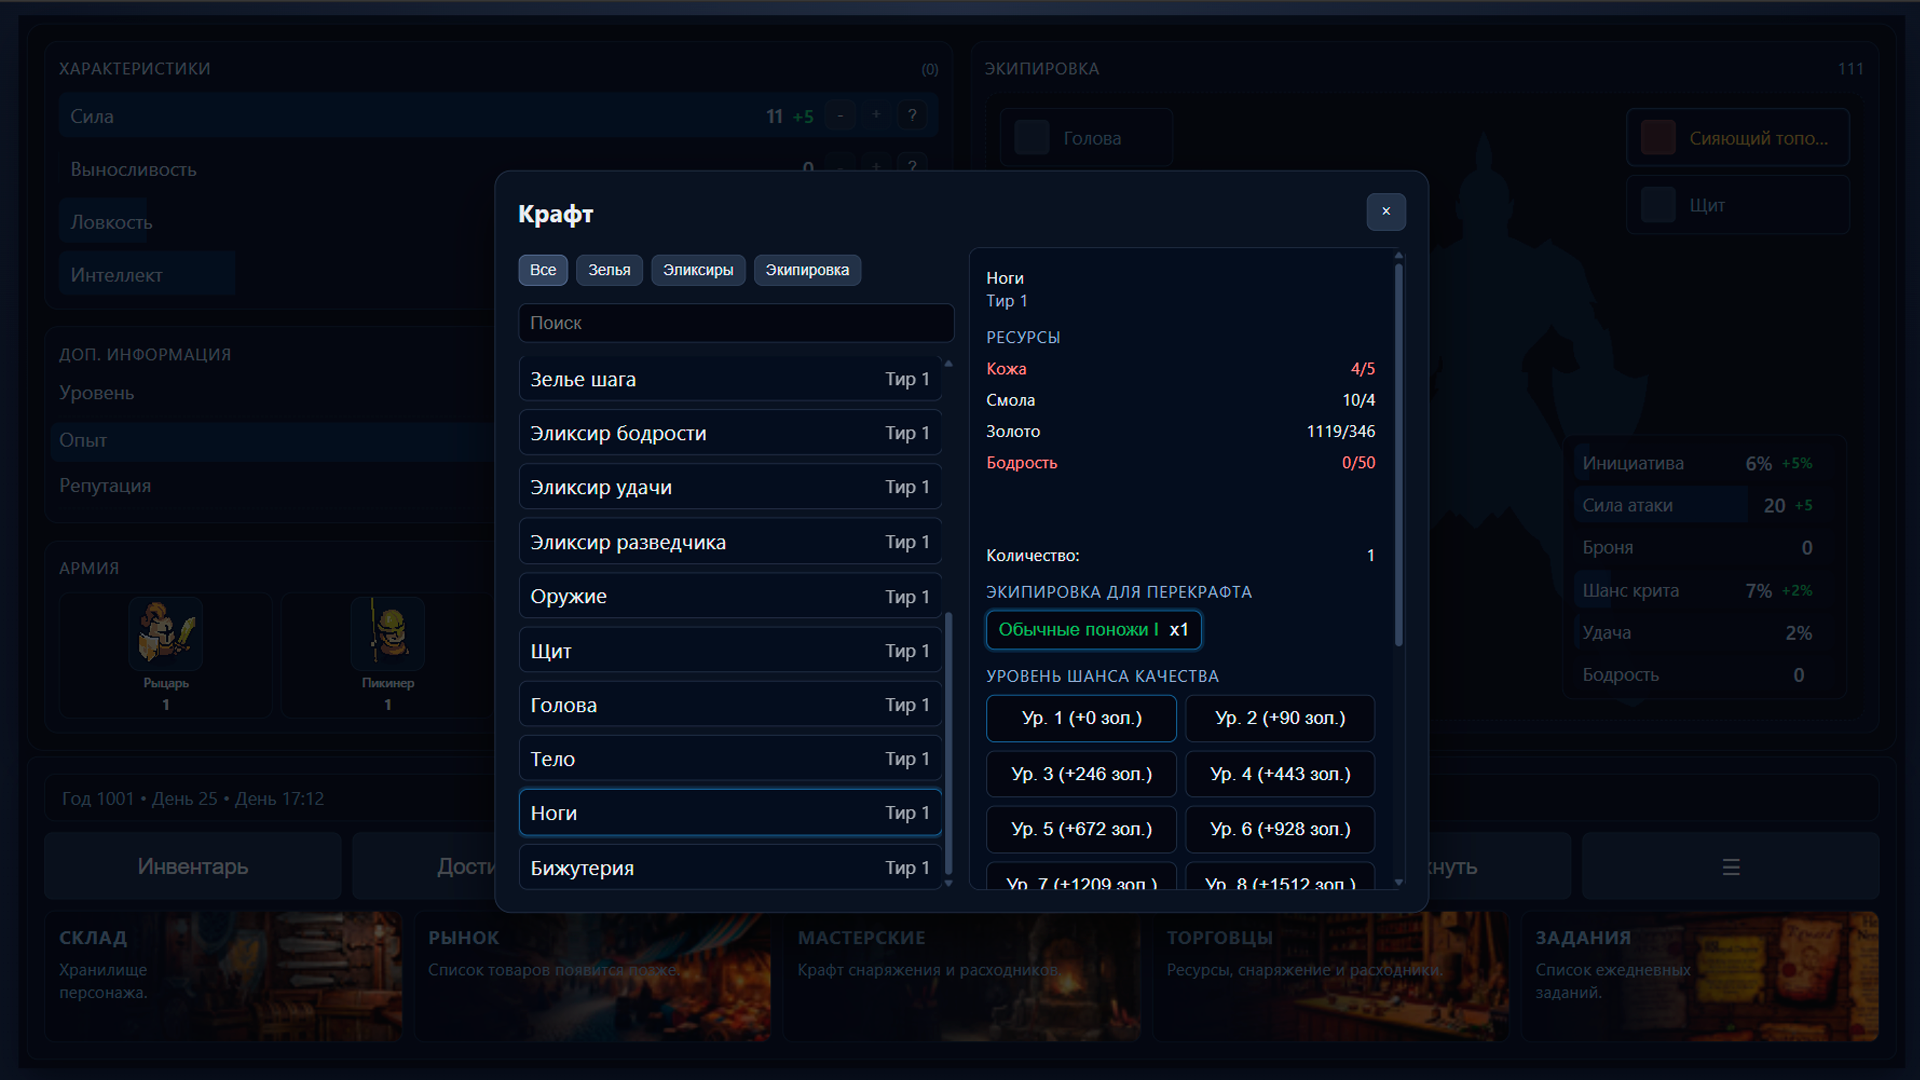Click the Сияющий топор weapon icon
The height and width of the screenshot is (1080, 1920).
[1658, 137]
